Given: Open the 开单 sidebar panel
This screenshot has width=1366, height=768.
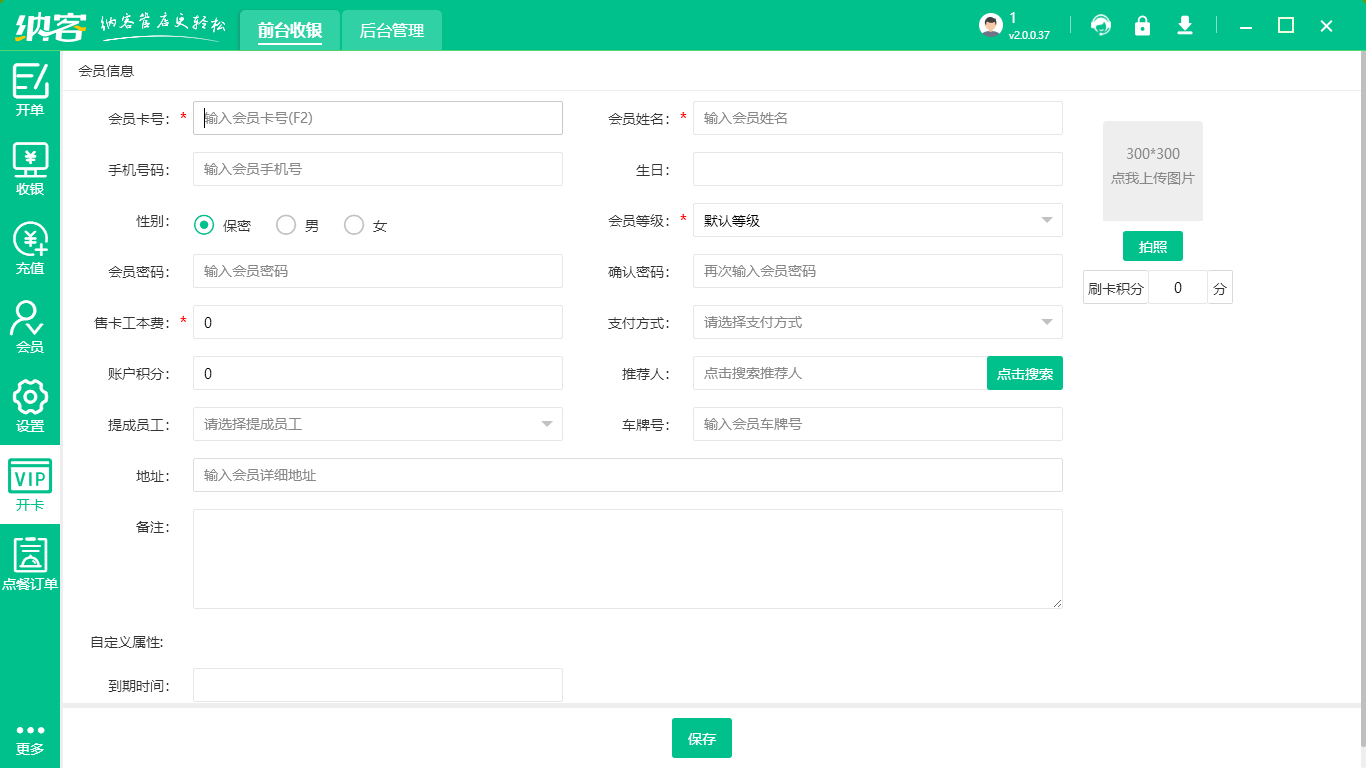Looking at the screenshot, I should pos(30,90).
